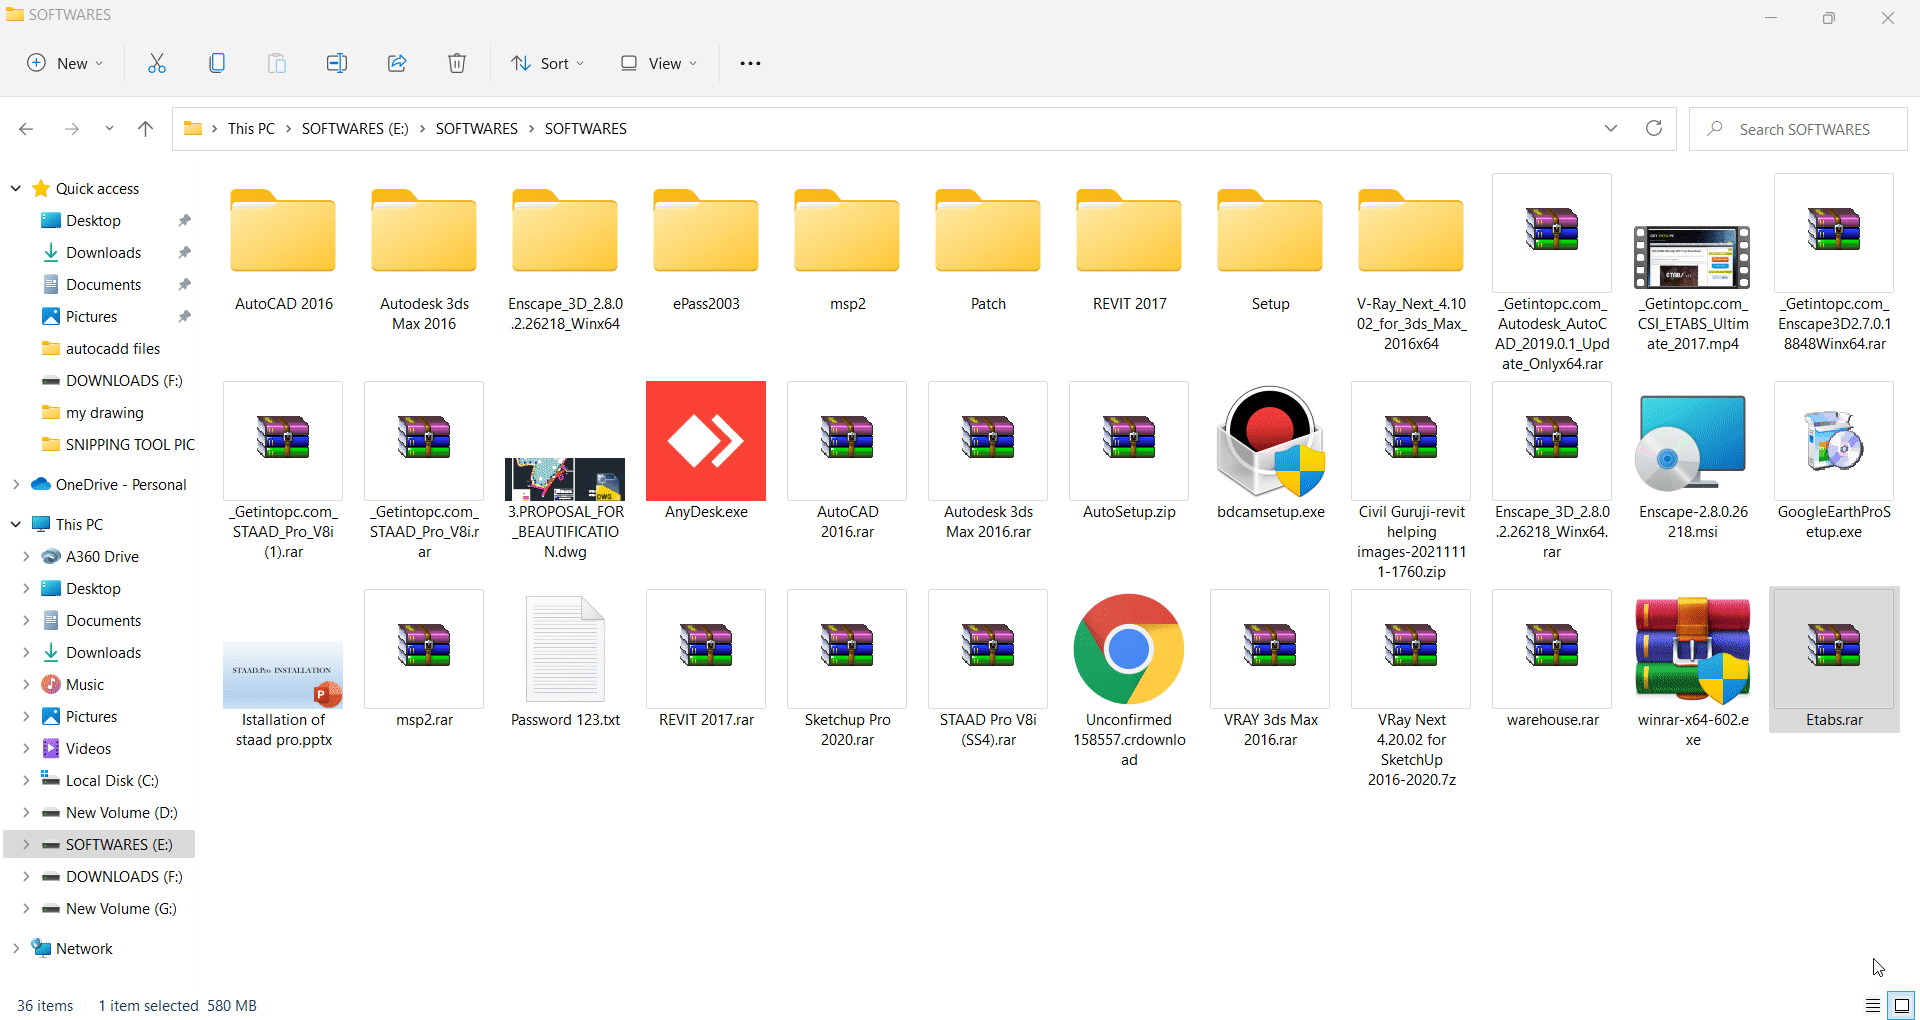
Task: Click the Cut scissors icon
Action: click(x=157, y=63)
